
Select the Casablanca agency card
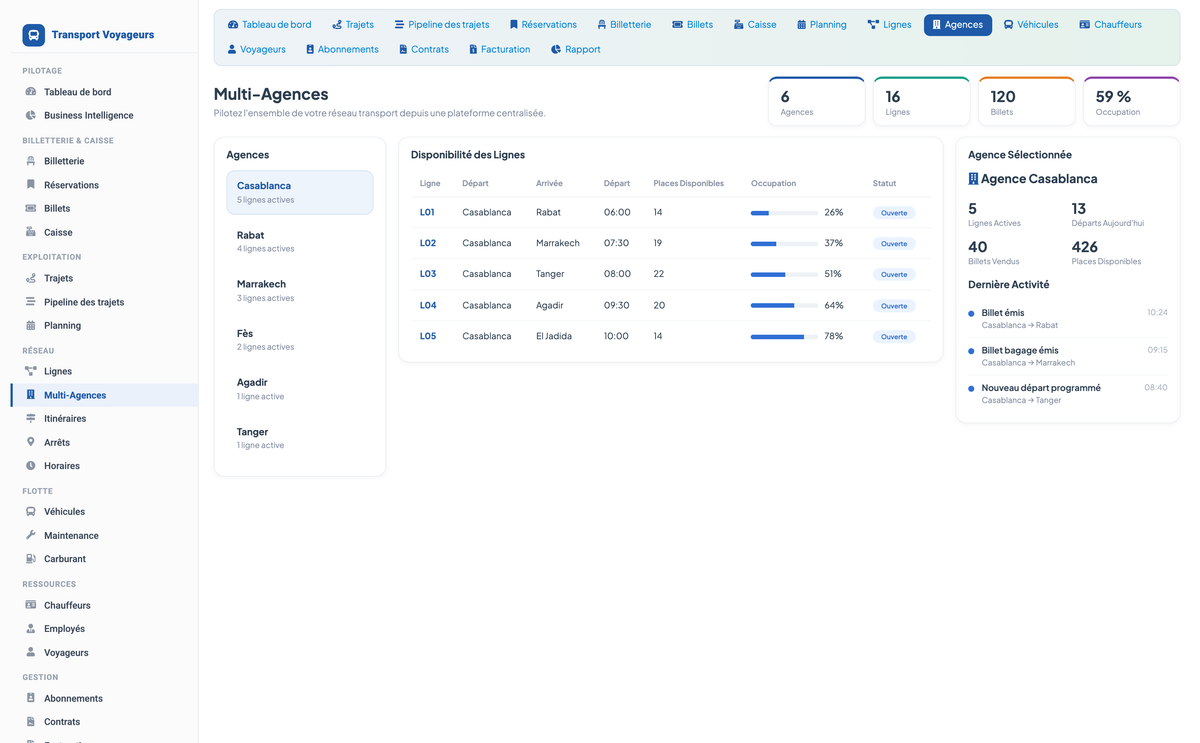pos(300,192)
